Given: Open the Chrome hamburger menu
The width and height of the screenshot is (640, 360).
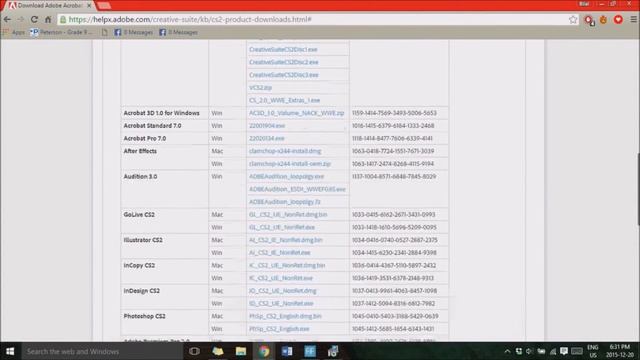Looking at the screenshot, I should click(x=633, y=19).
